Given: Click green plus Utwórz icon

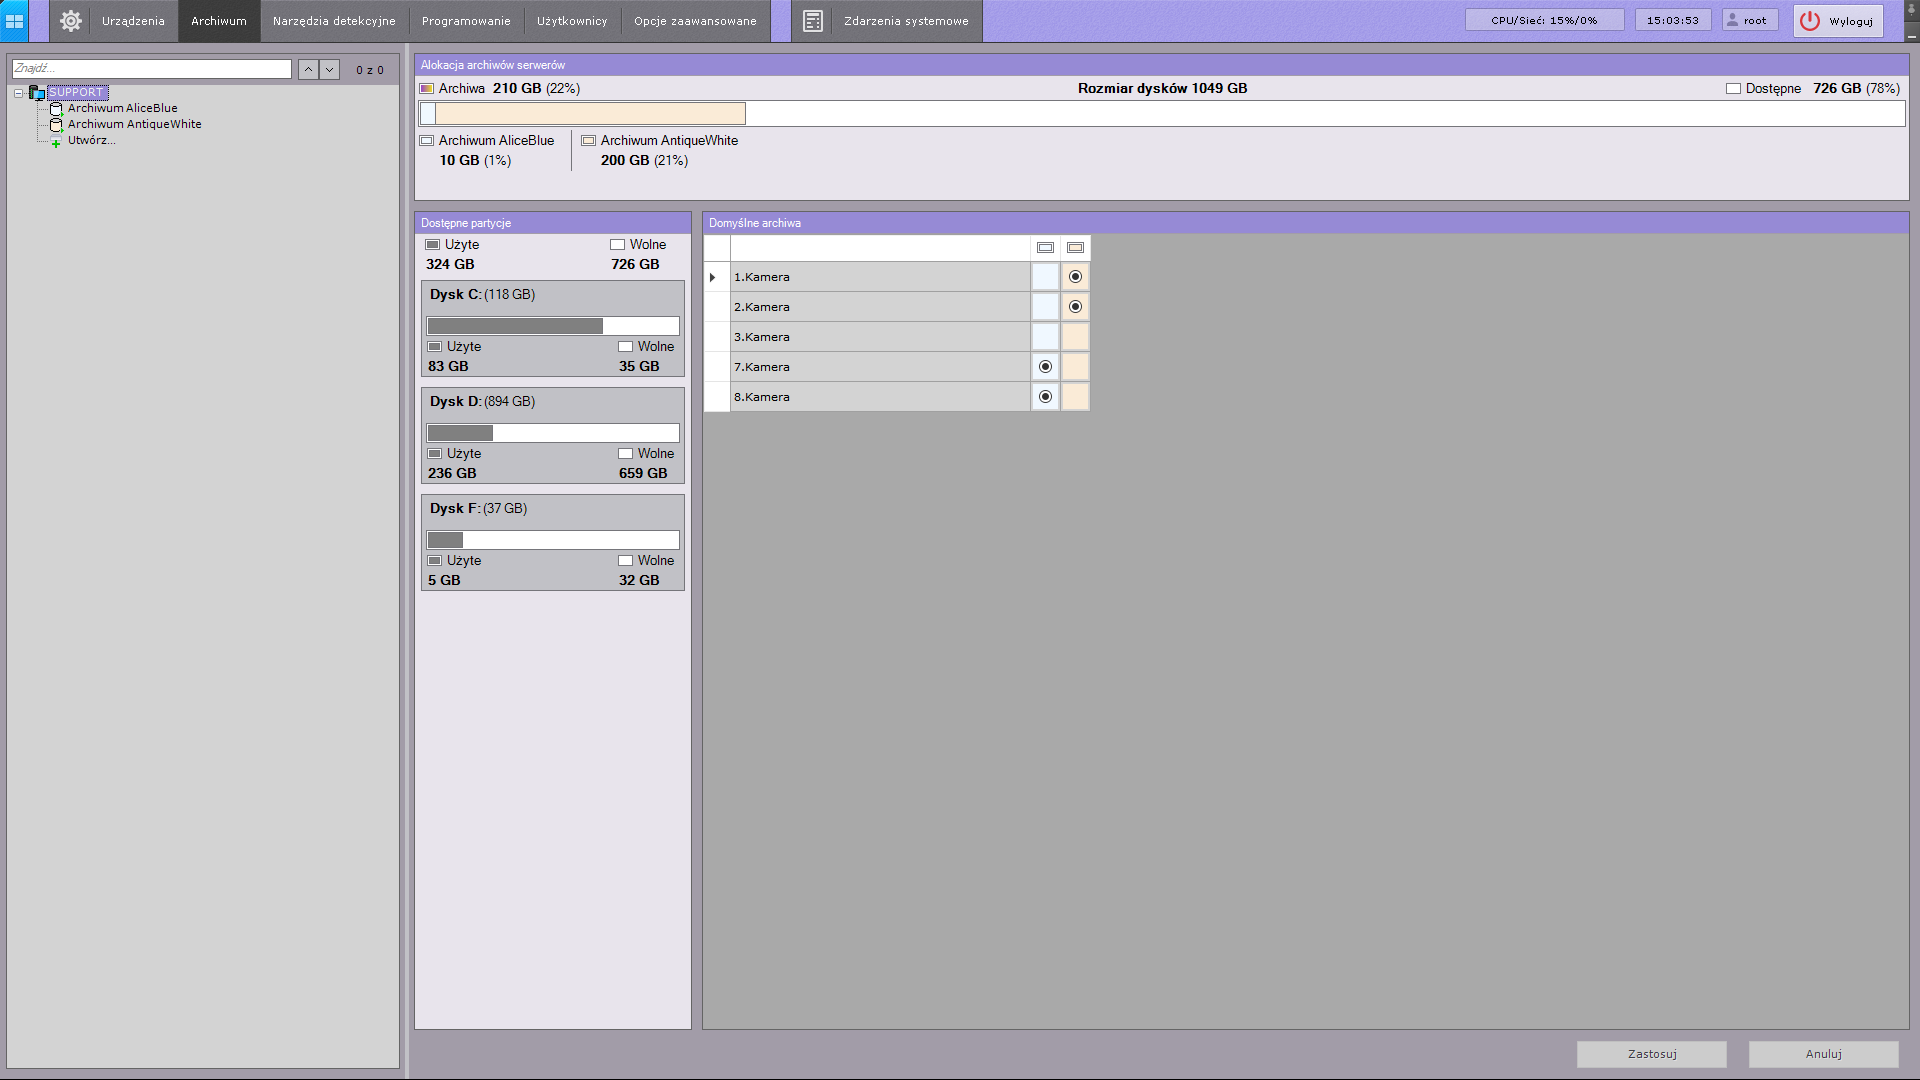Looking at the screenshot, I should click(56, 142).
